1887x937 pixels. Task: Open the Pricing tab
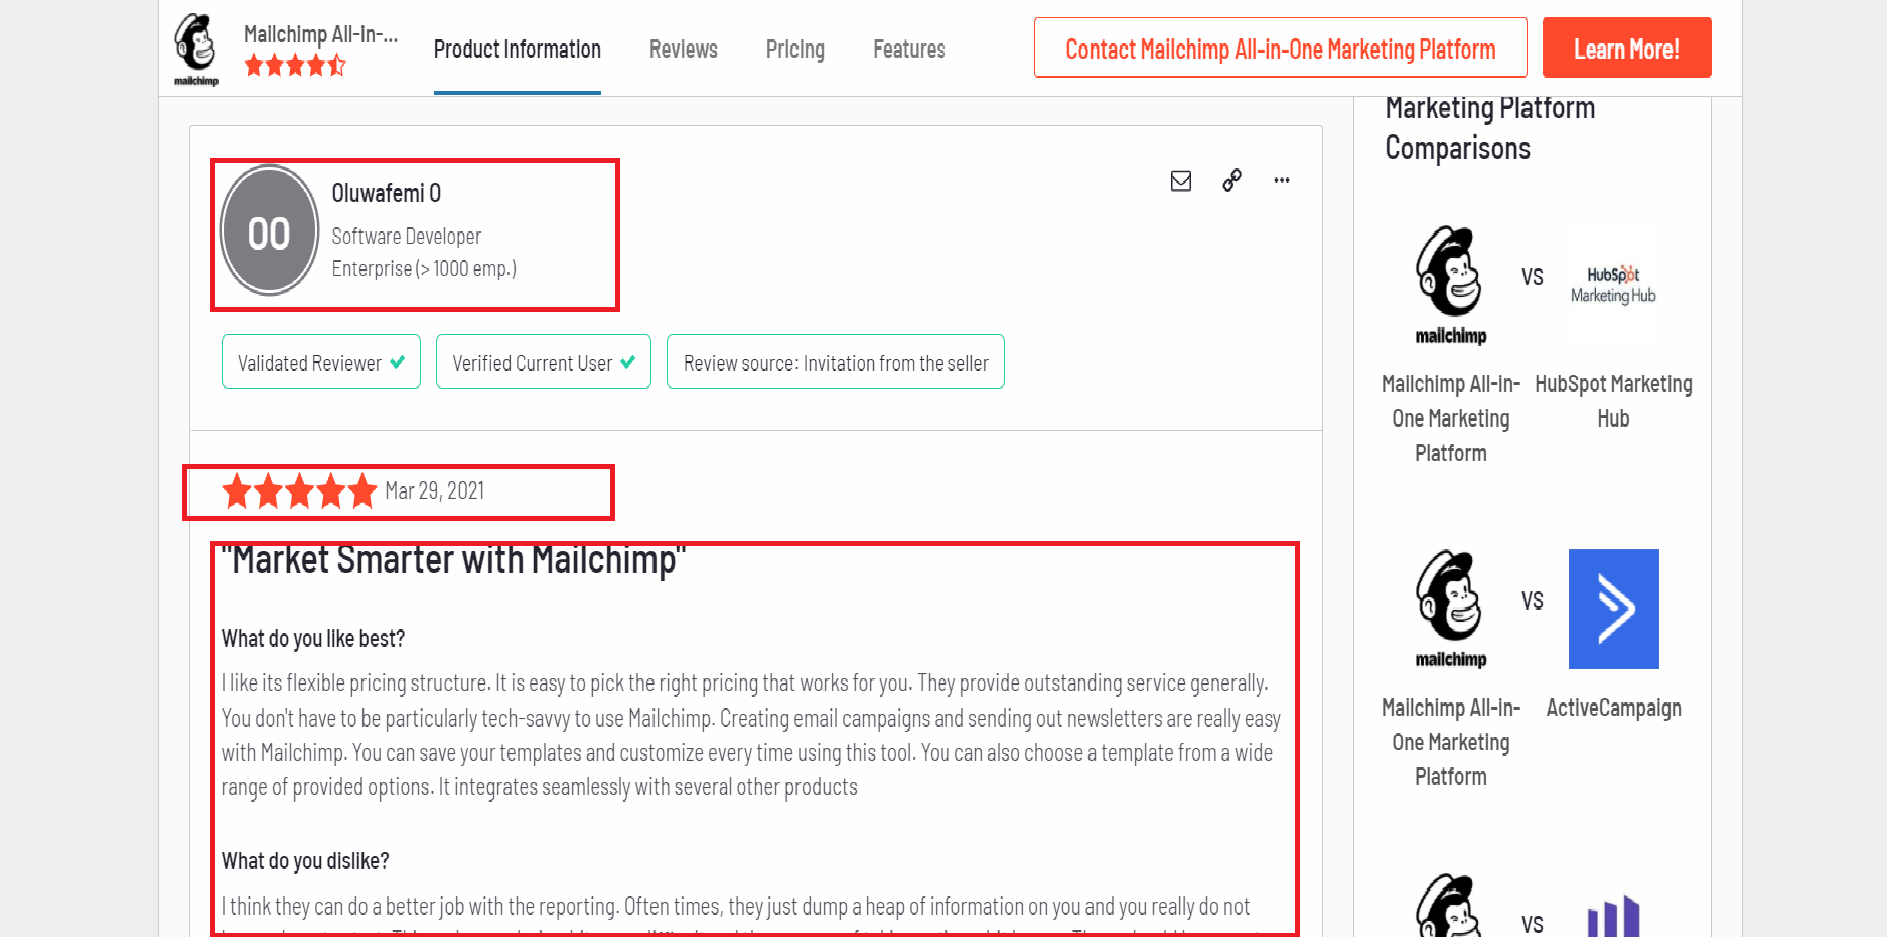(x=795, y=49)
